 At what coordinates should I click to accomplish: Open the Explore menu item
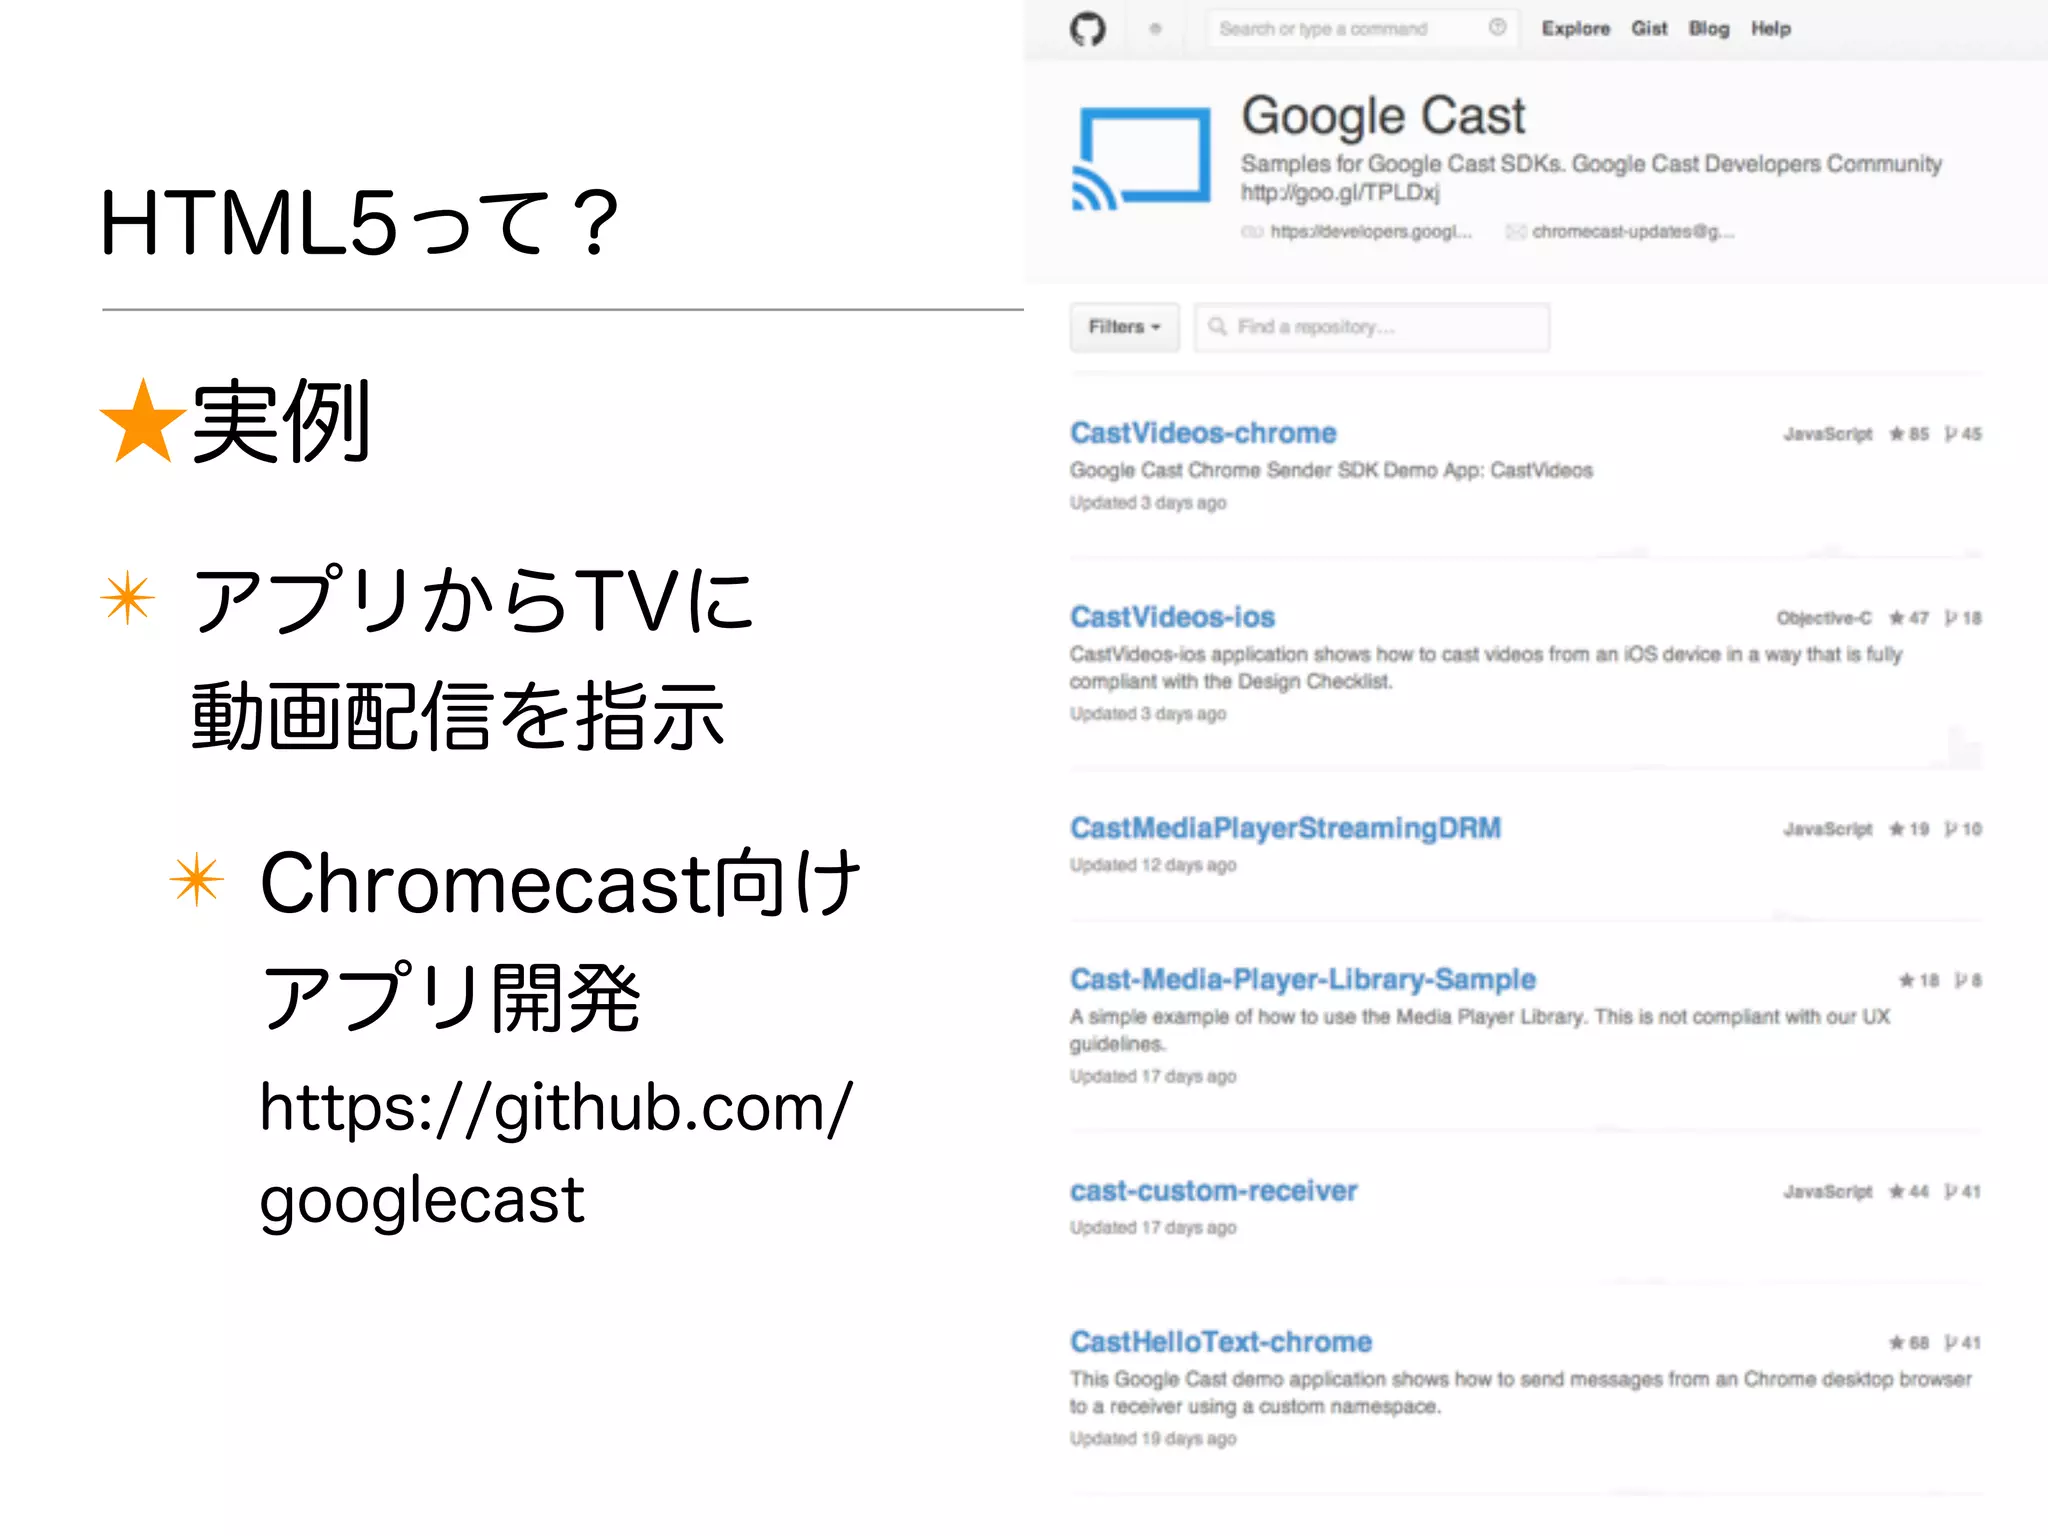[x=1576, y=29]
